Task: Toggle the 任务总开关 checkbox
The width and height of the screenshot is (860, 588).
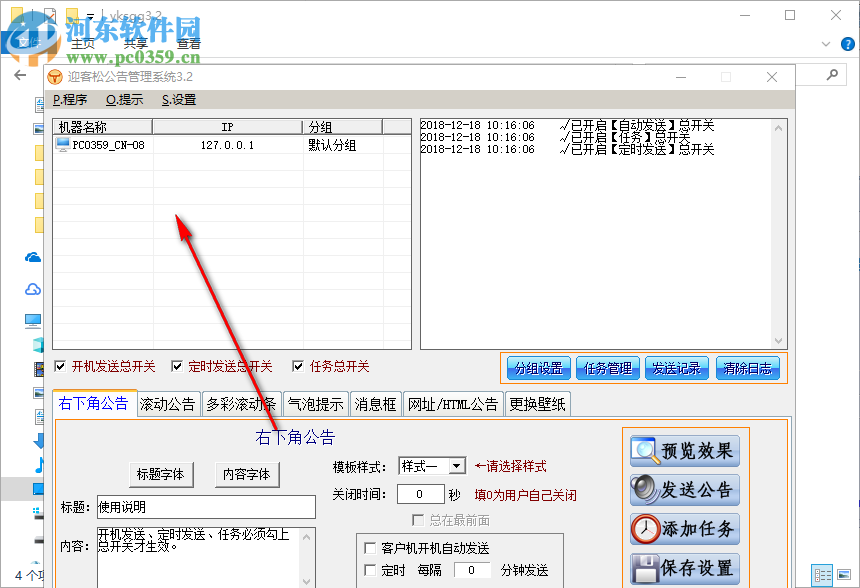Action: [x=297, y=365]
